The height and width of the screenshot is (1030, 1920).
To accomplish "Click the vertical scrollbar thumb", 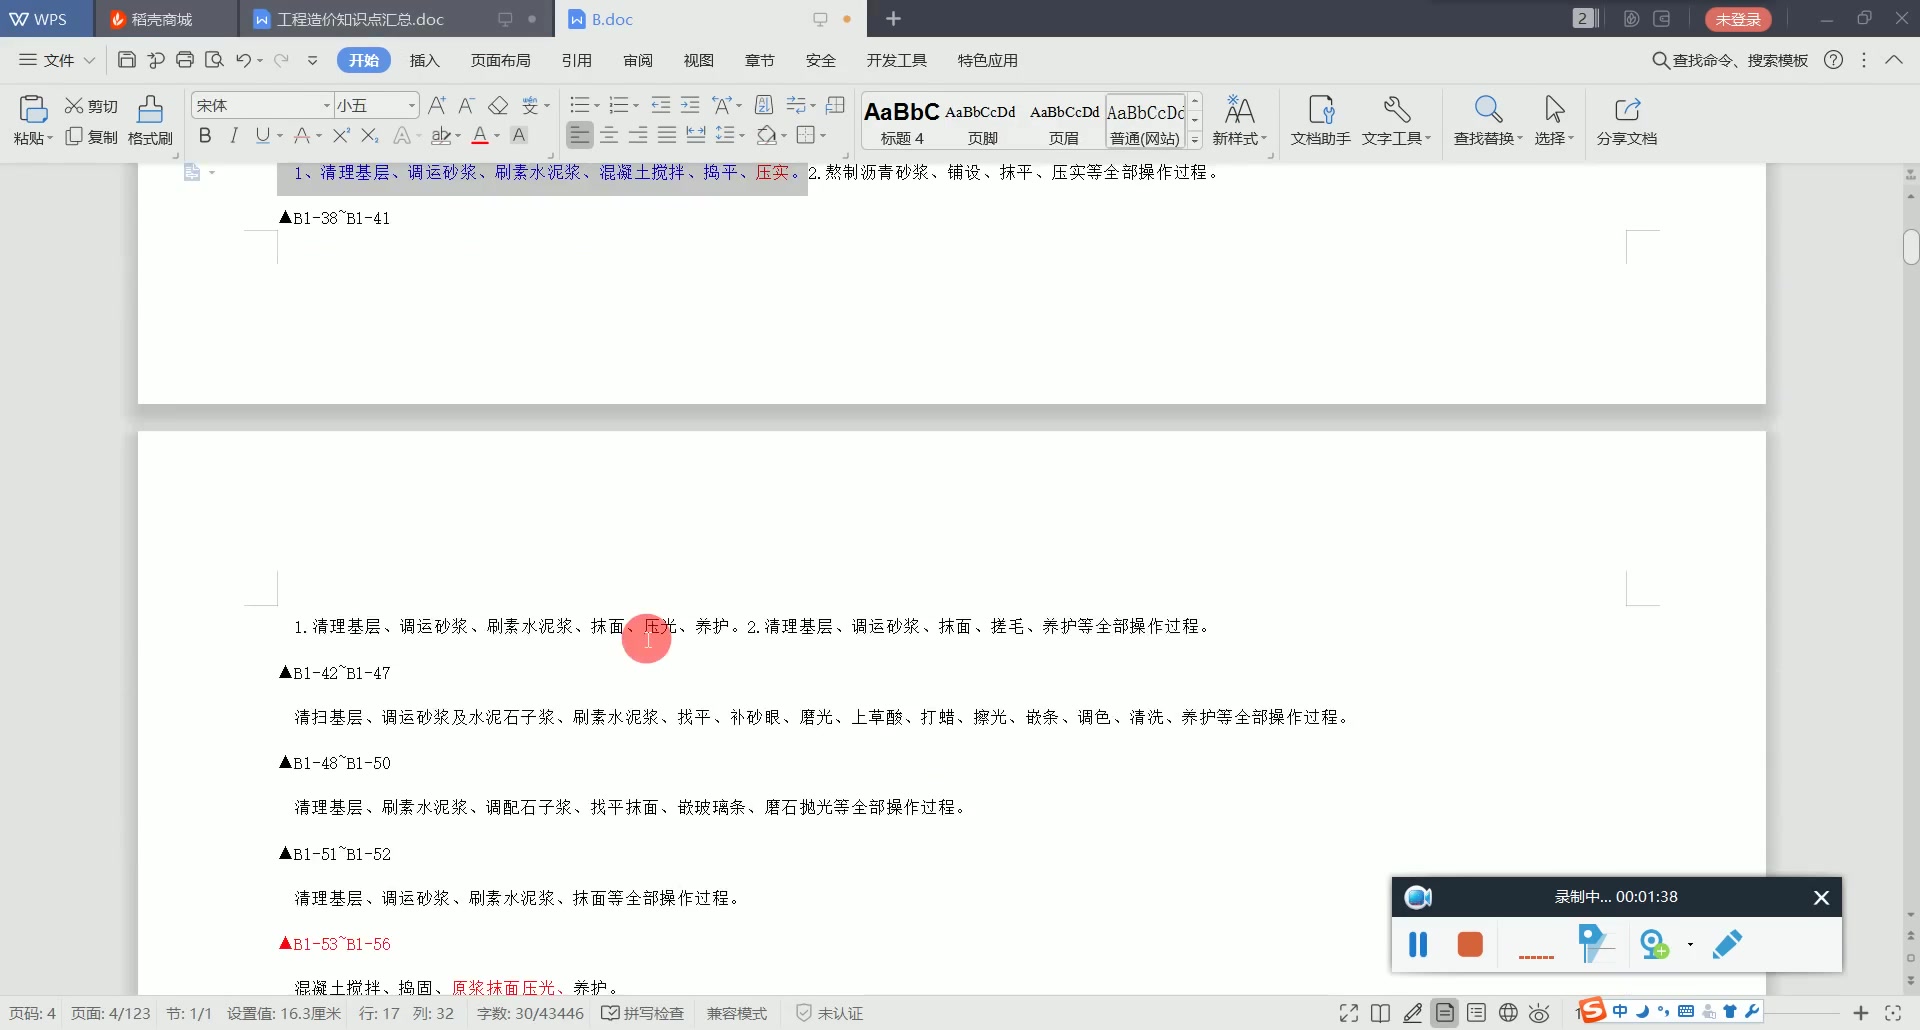I will click(x=1911, y=247).
